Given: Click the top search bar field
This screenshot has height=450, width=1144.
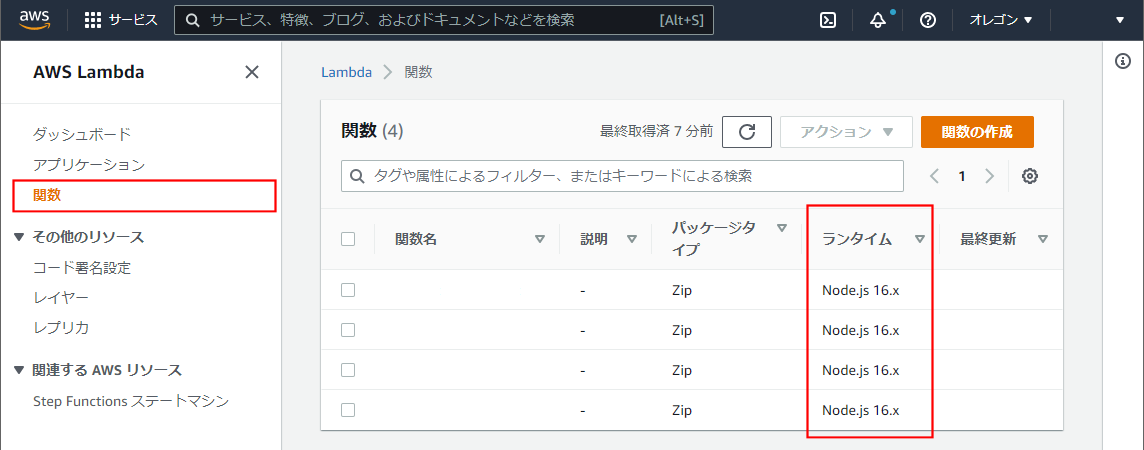Looking at the screenshot, I should coord(444,20).
